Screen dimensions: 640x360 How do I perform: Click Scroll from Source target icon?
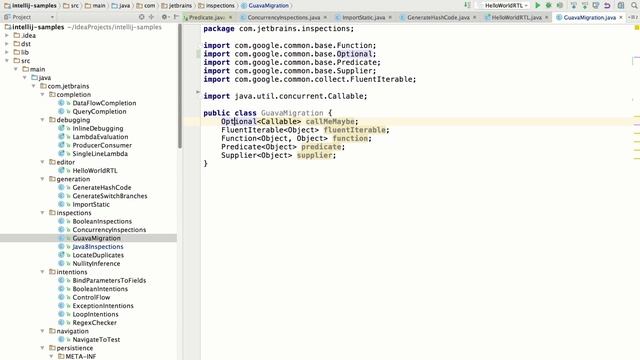click(x=142, y=17)
